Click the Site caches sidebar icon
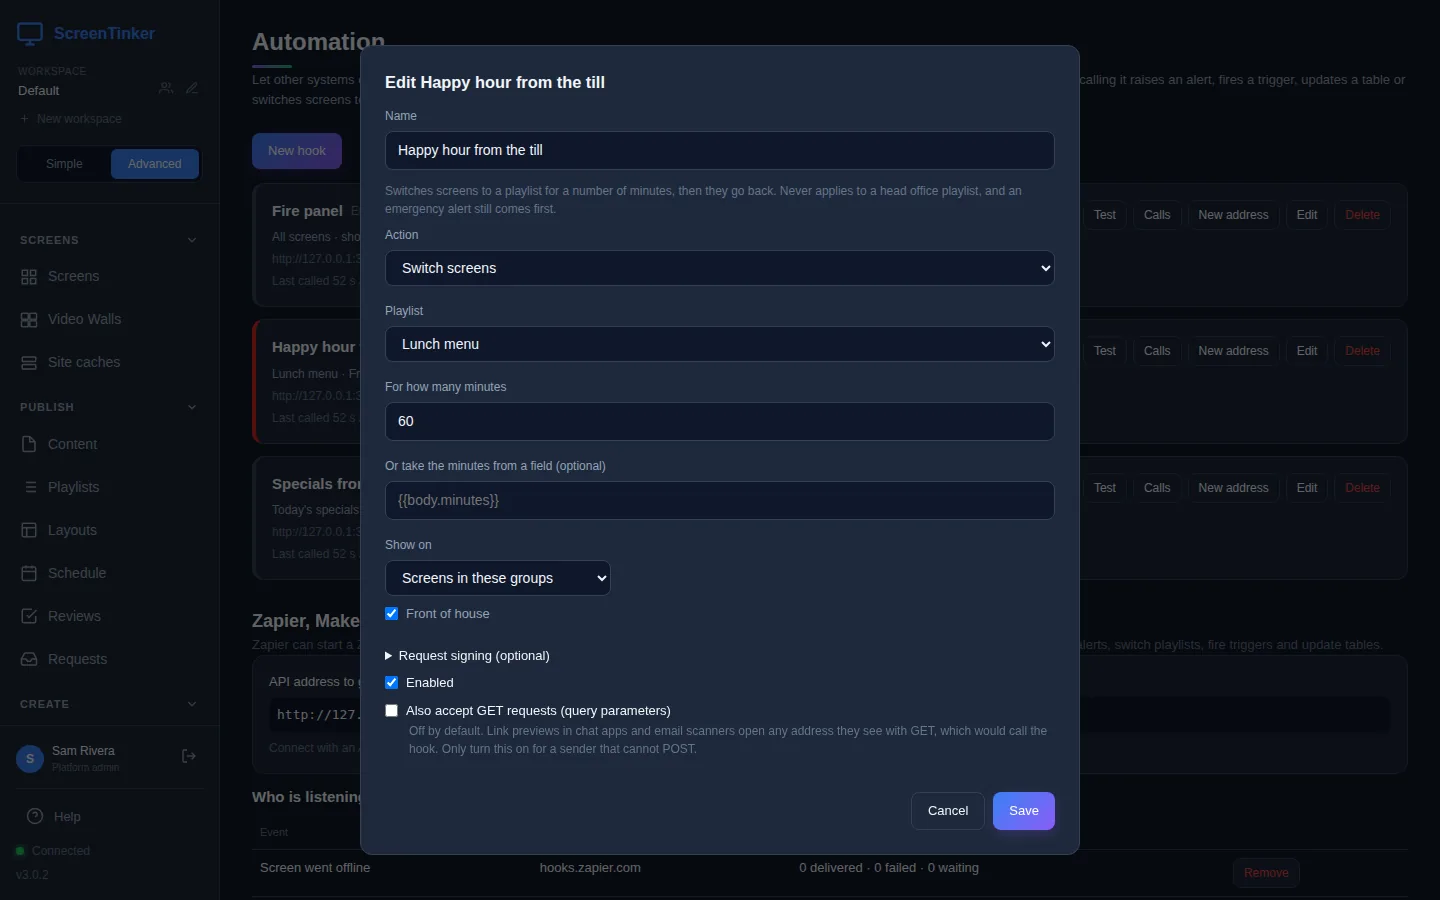This screenshot has height=900, width=1440. pyautogui.click(x=29, y=363)
